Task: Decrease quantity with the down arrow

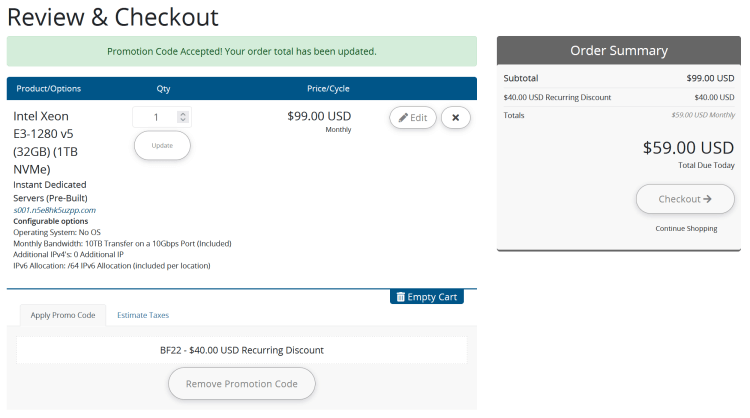Action: (x=182, y=121)
